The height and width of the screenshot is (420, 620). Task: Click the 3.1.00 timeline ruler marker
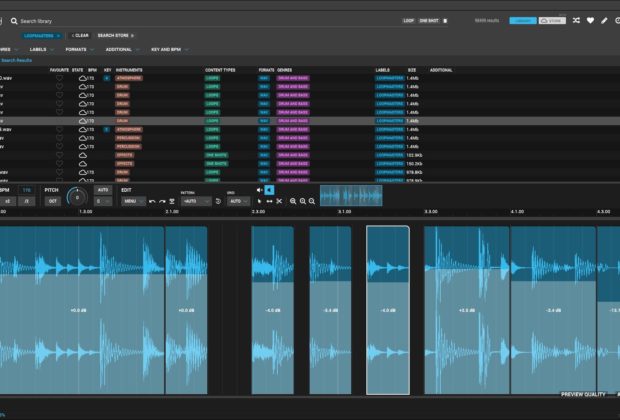(x=344, y=212)
